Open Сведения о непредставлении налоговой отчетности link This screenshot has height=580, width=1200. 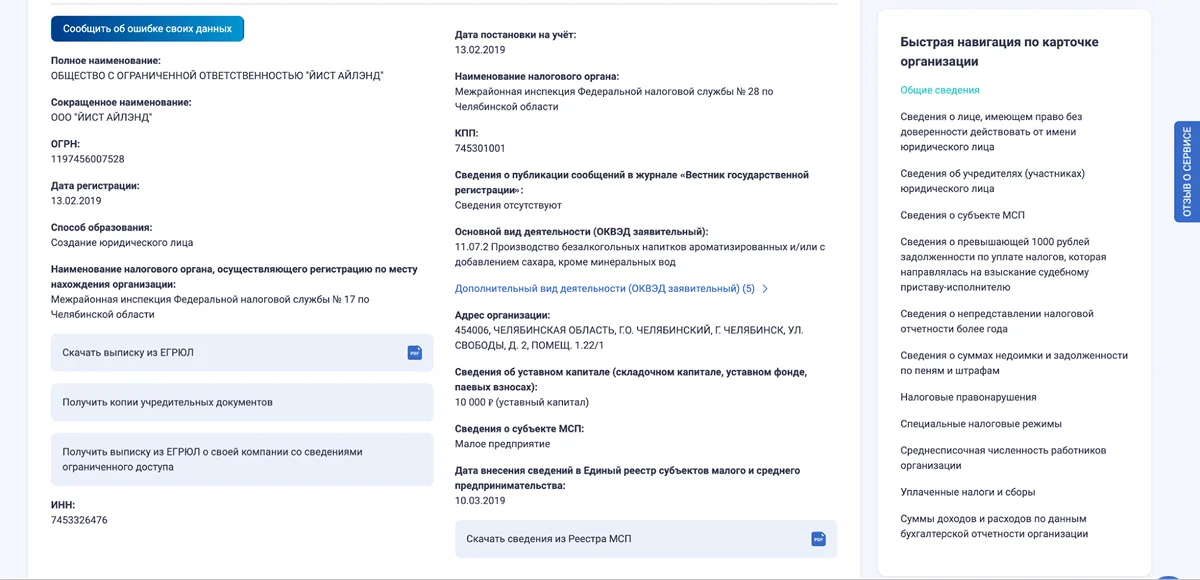point(997,321)
